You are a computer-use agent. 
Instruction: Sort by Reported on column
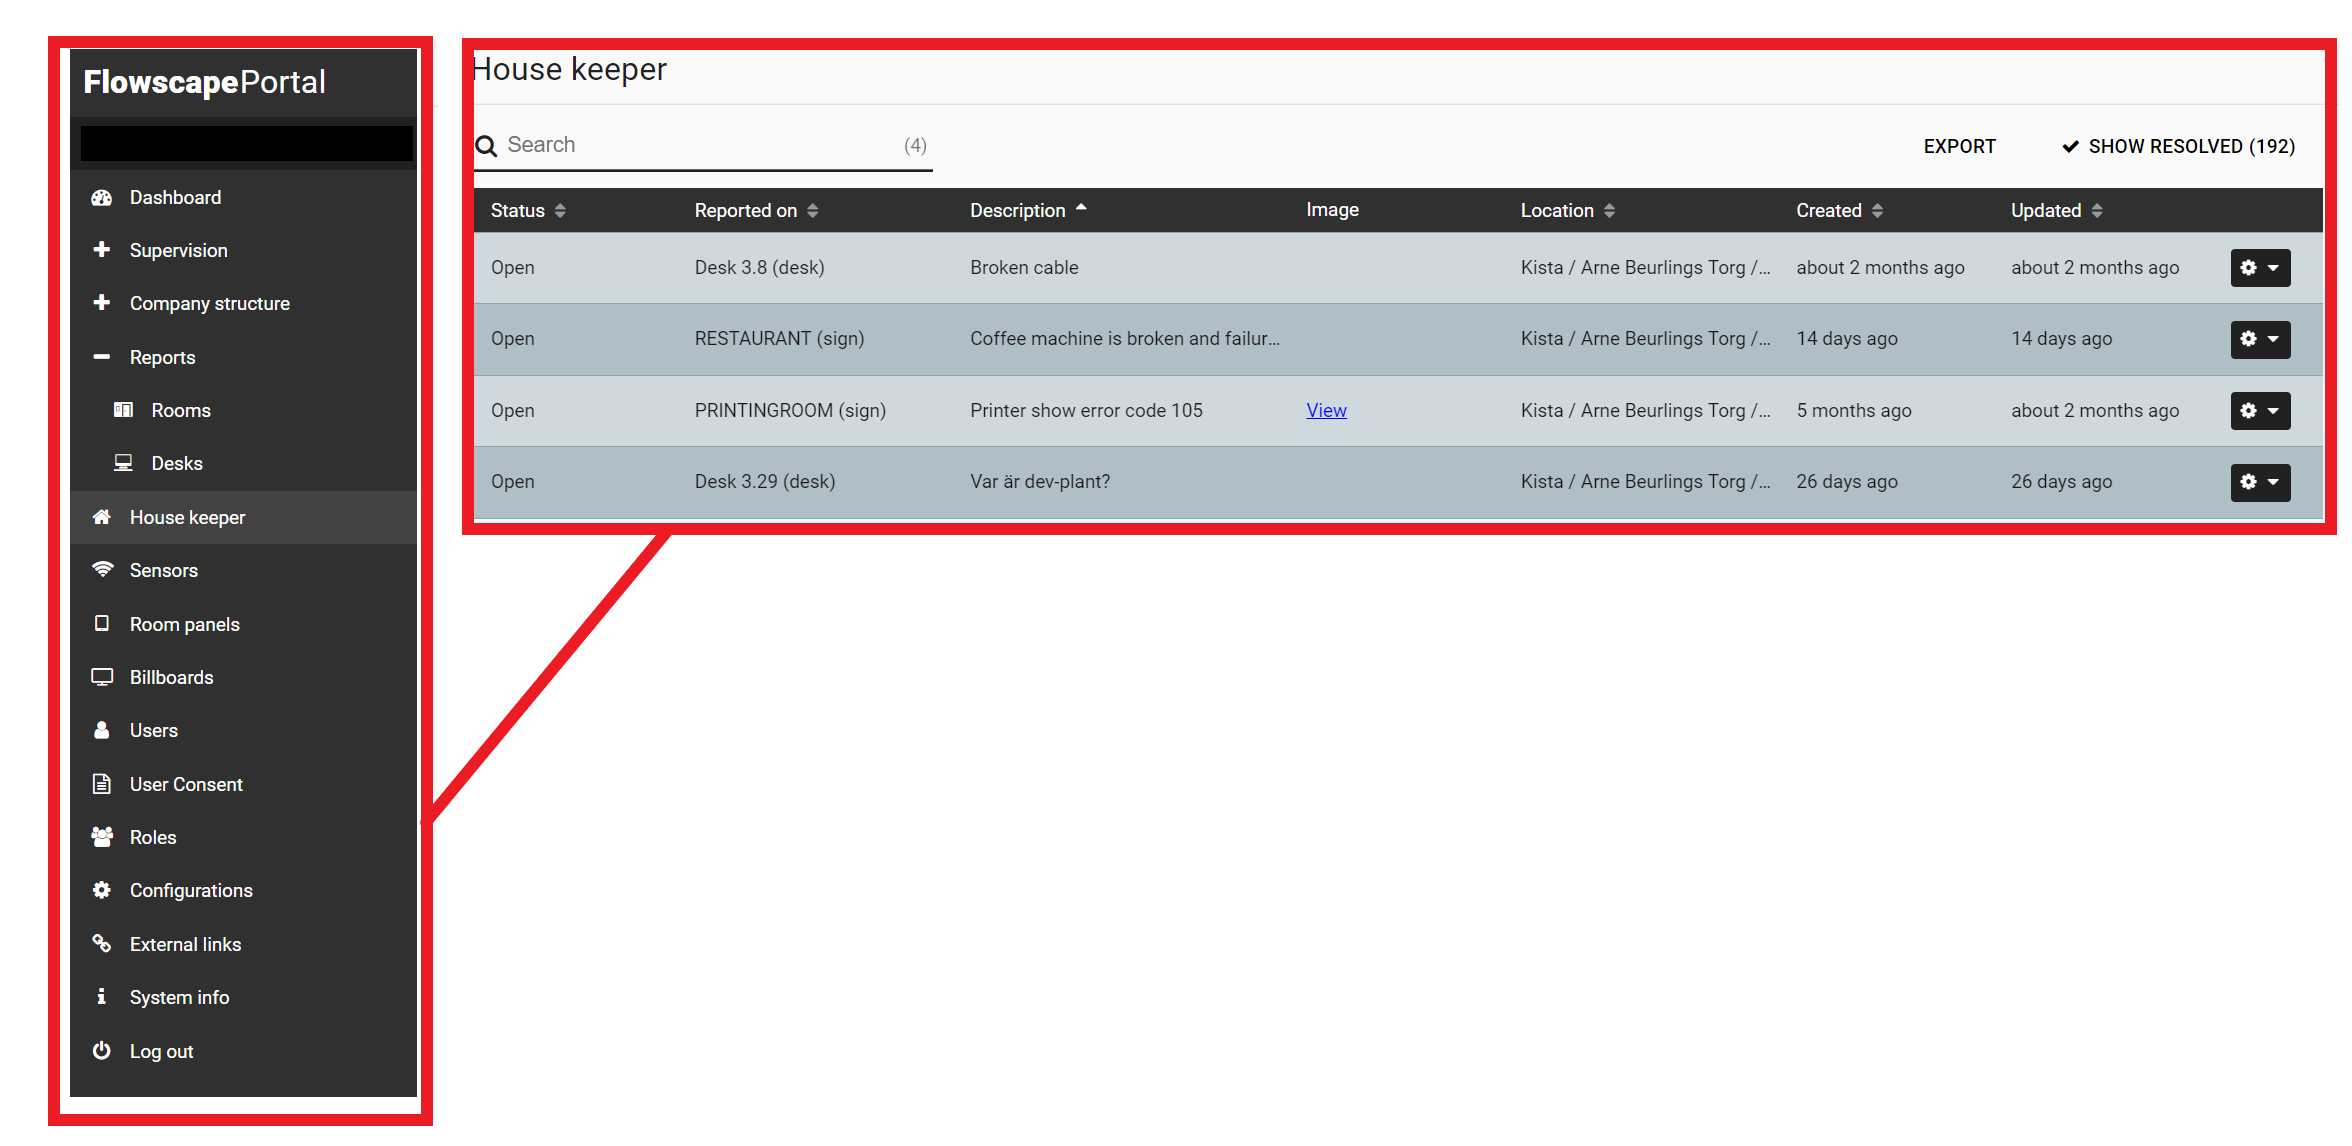click(756, 211)
